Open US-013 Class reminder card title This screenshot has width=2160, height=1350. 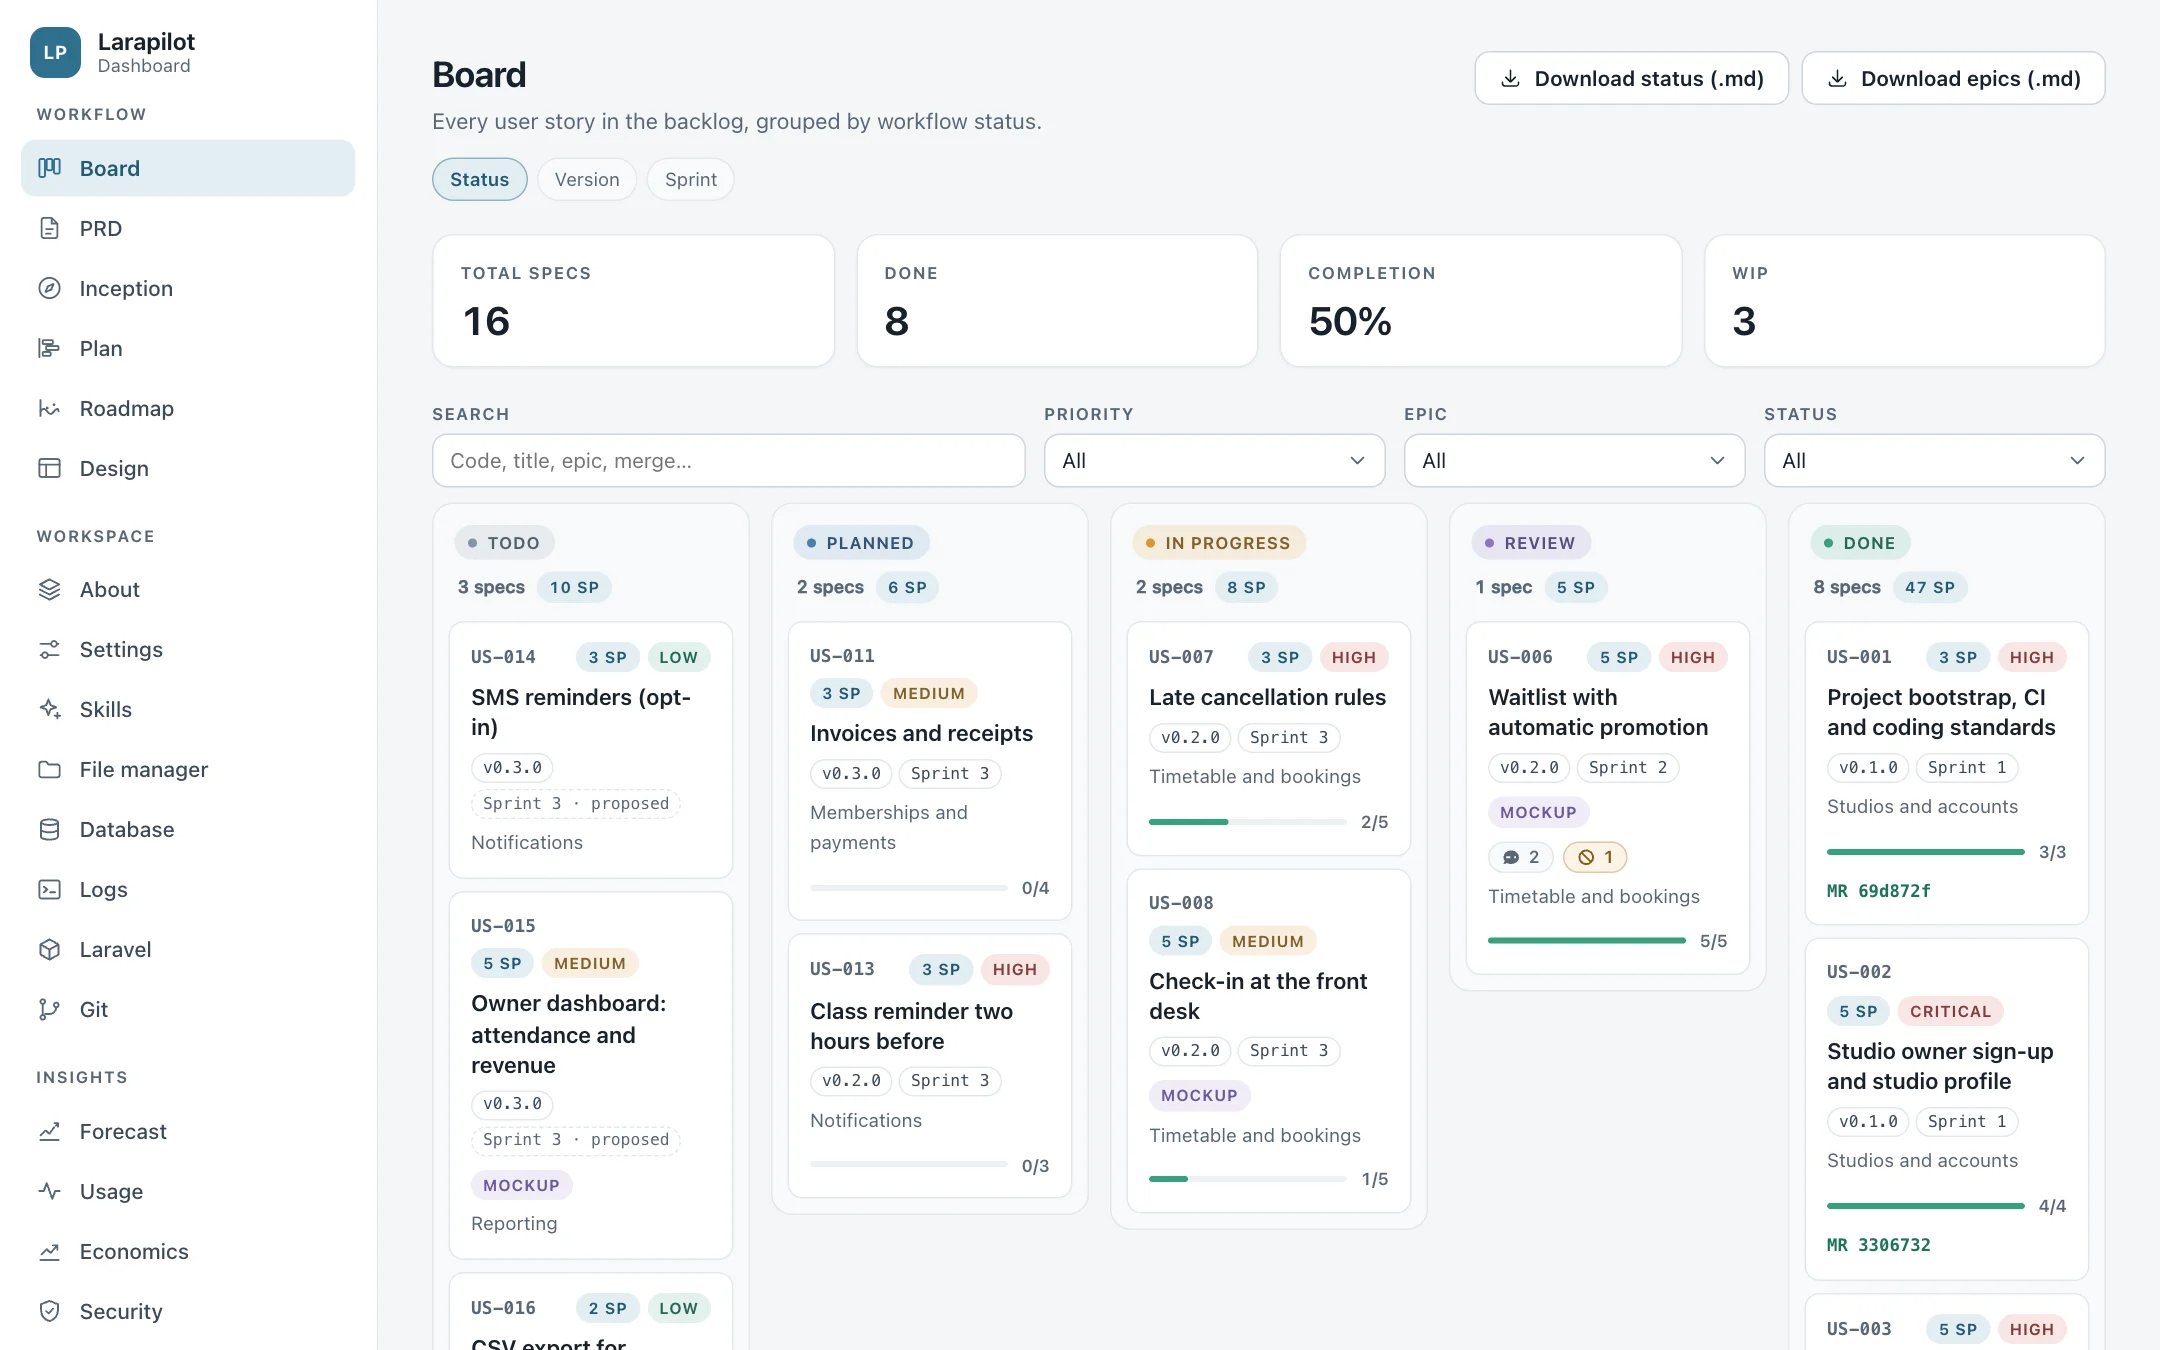point(912,1026)
